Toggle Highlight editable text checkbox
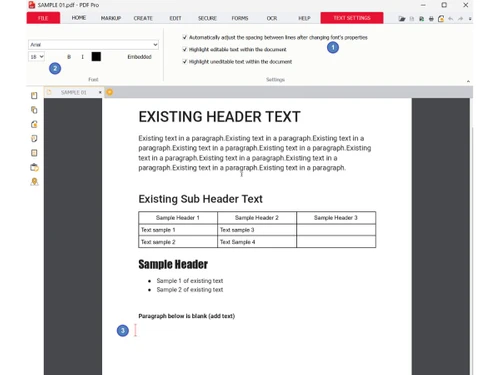 coord(185,49)
